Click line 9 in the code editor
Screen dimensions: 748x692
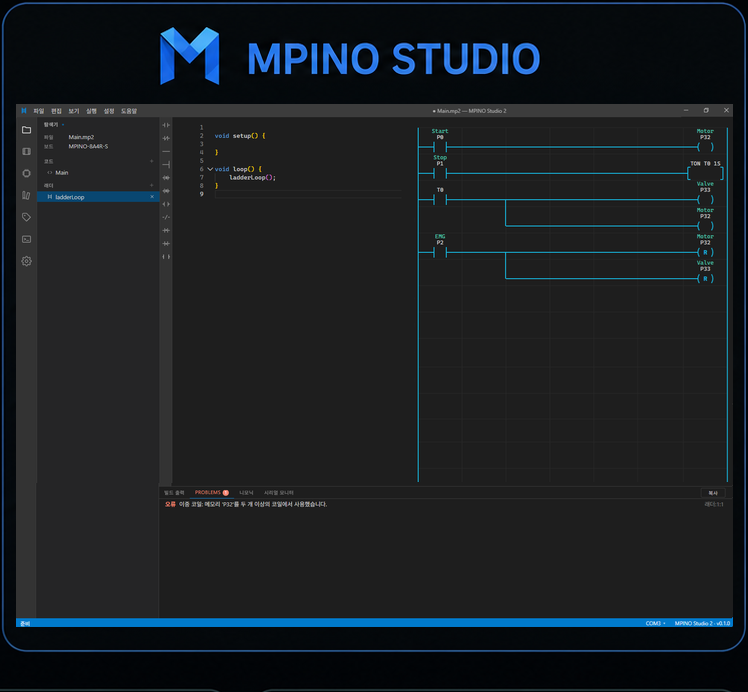tap(308, 194)
